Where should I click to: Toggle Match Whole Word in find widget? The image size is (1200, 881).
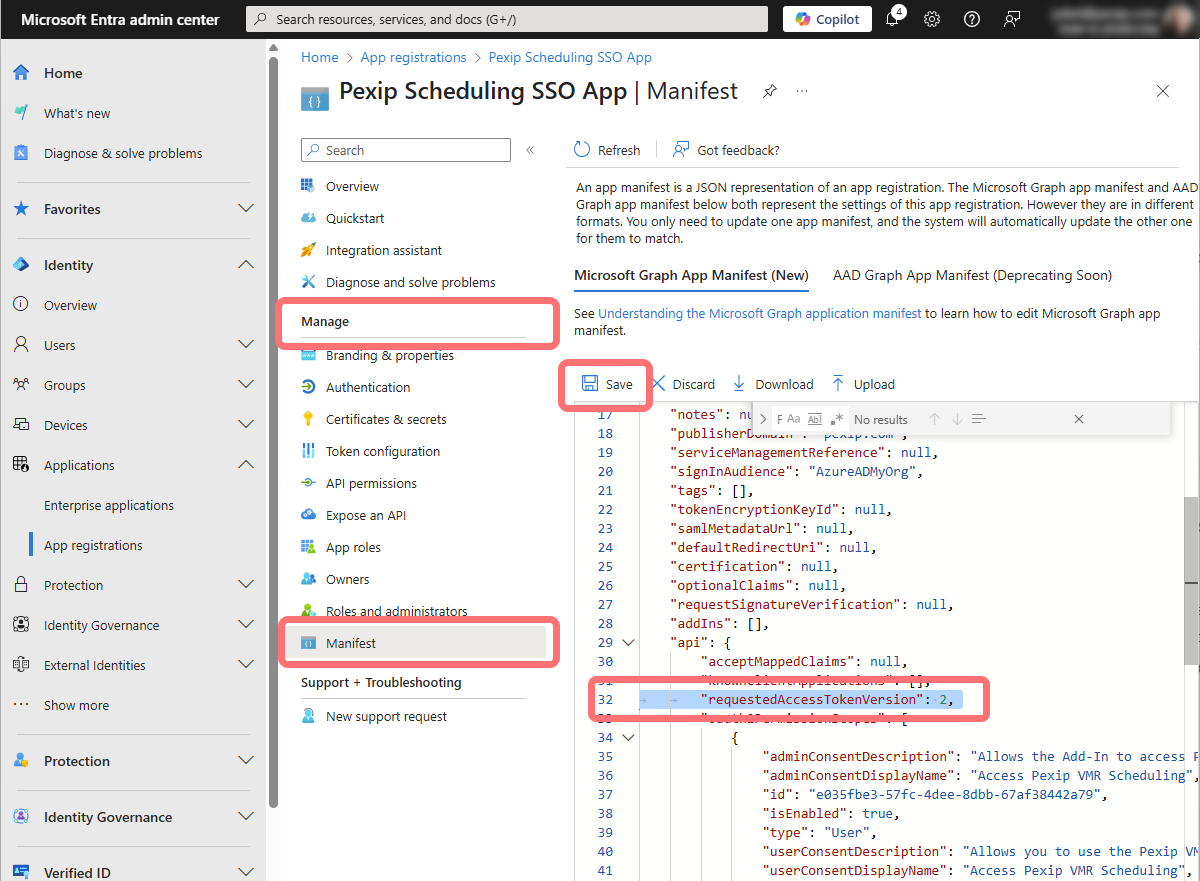814,419
